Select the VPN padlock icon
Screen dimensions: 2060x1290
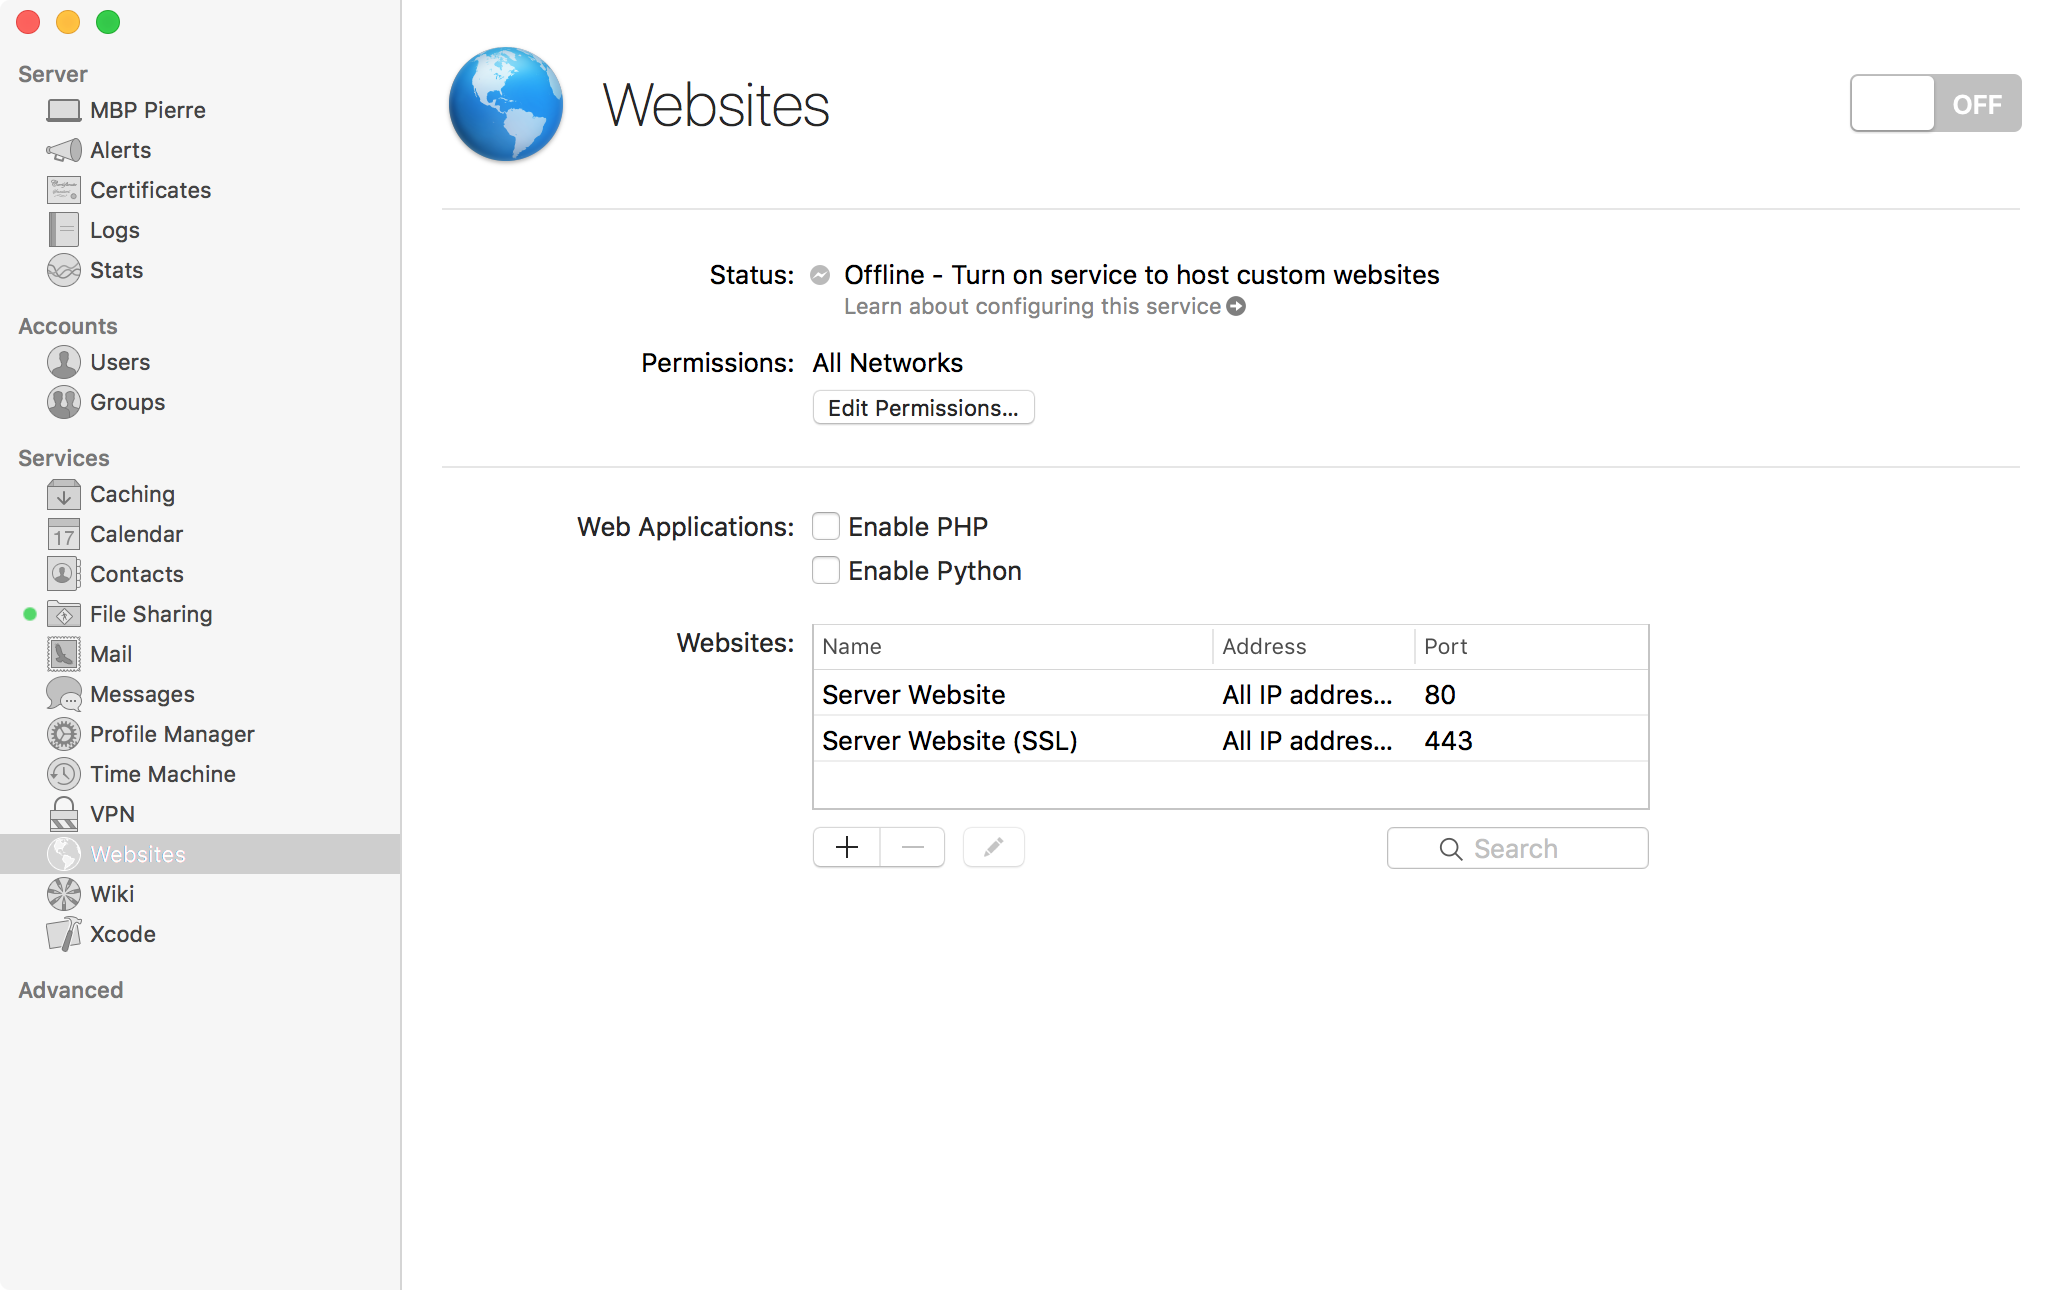tap(64, 814)
